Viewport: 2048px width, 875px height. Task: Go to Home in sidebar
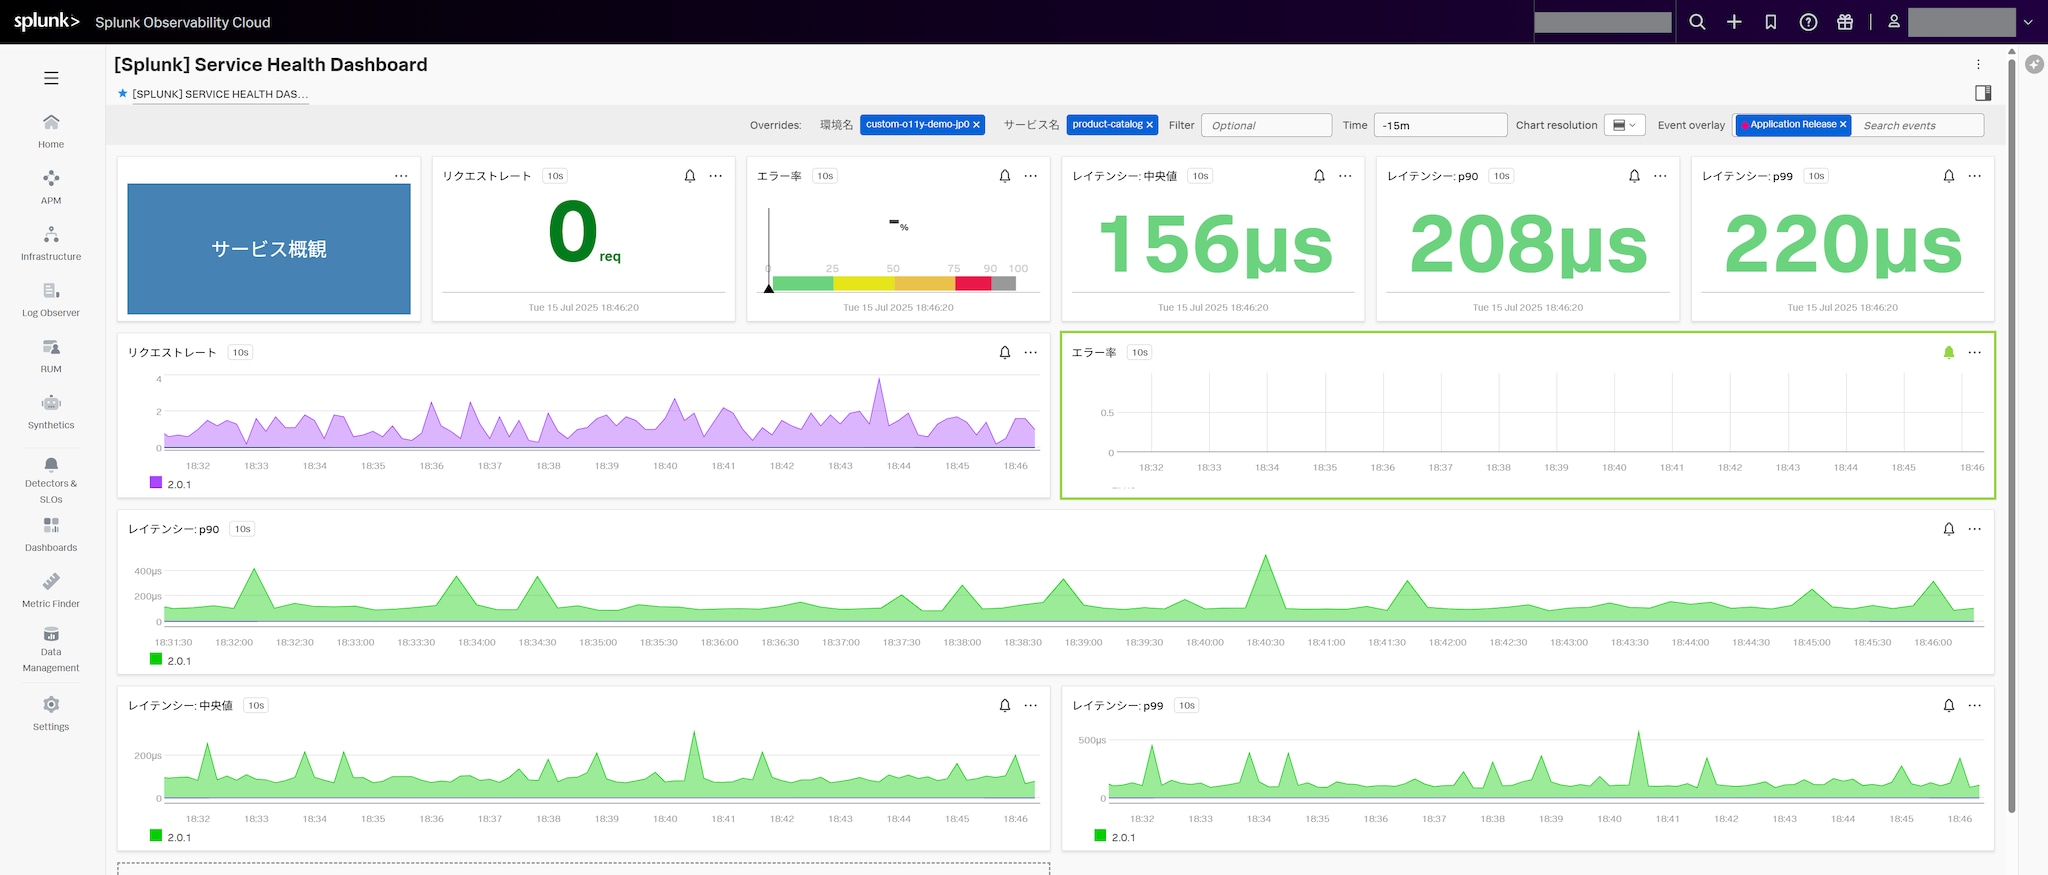(x=51, y=131)
